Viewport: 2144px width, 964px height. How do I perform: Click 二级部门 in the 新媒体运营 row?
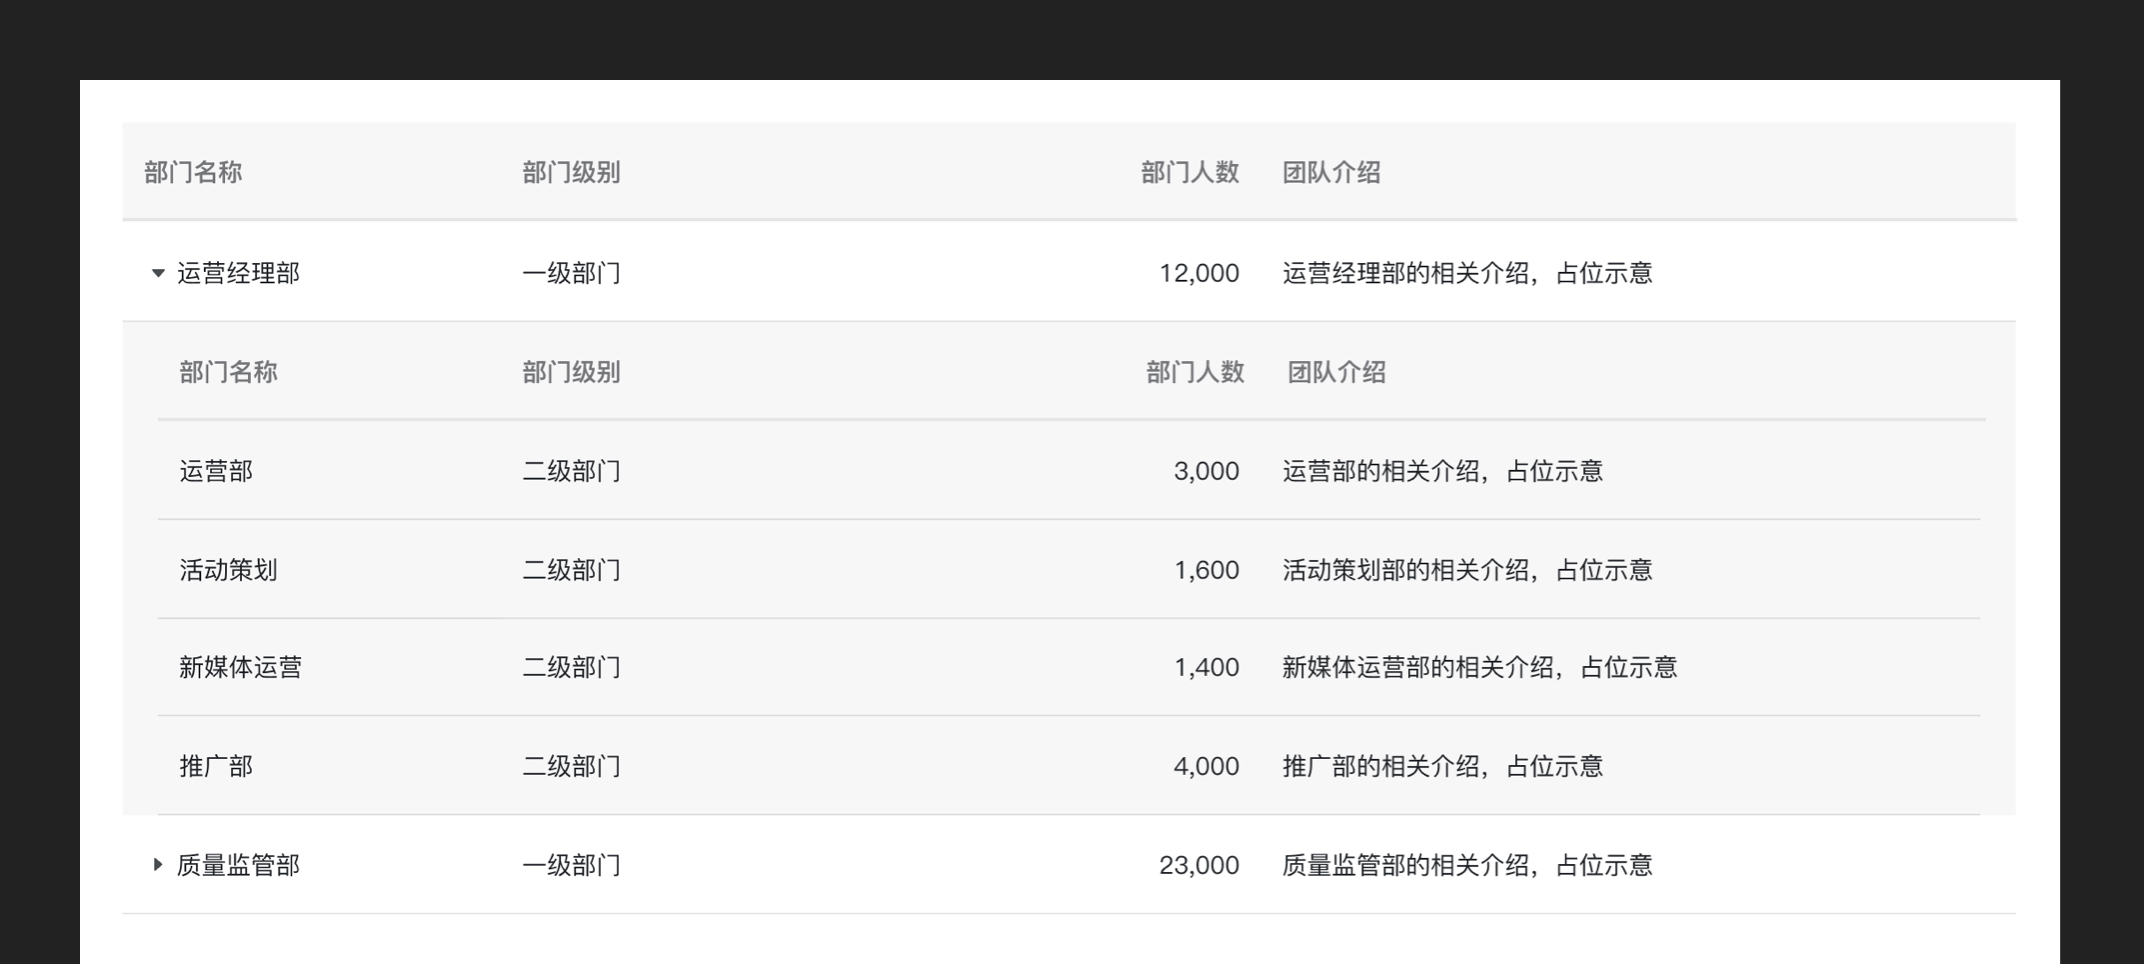(571, 667)
